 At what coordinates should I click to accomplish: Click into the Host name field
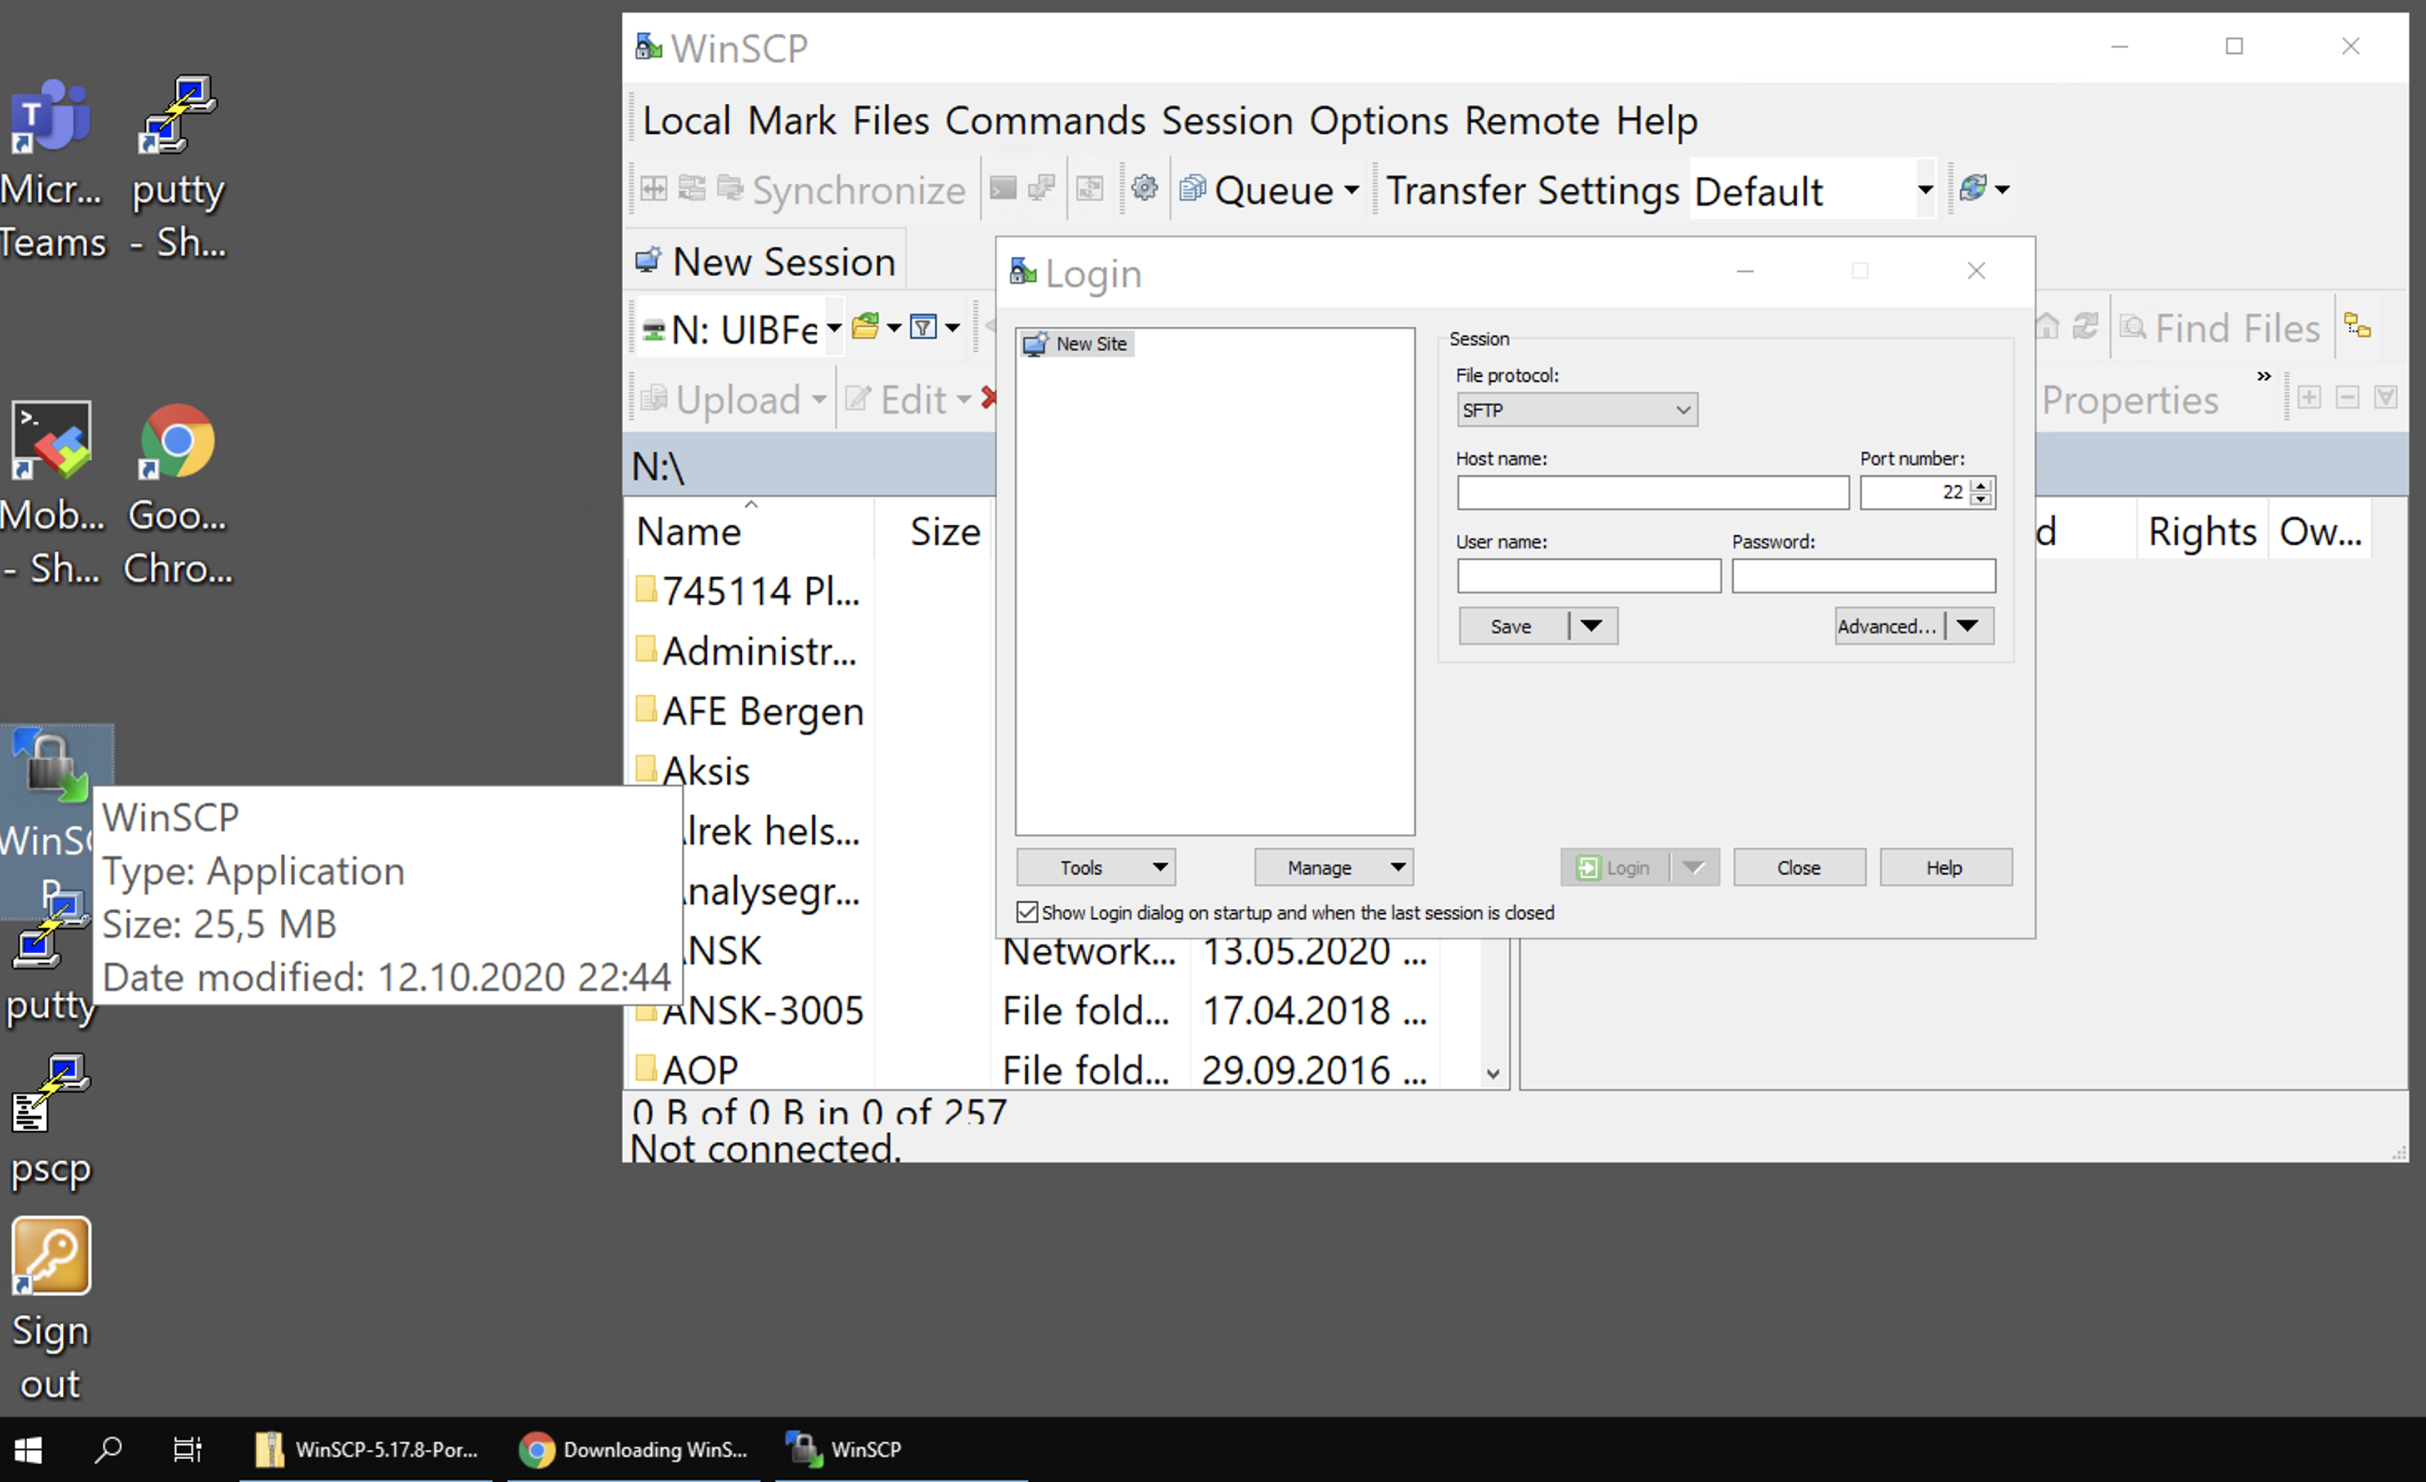pos(1652,492)
